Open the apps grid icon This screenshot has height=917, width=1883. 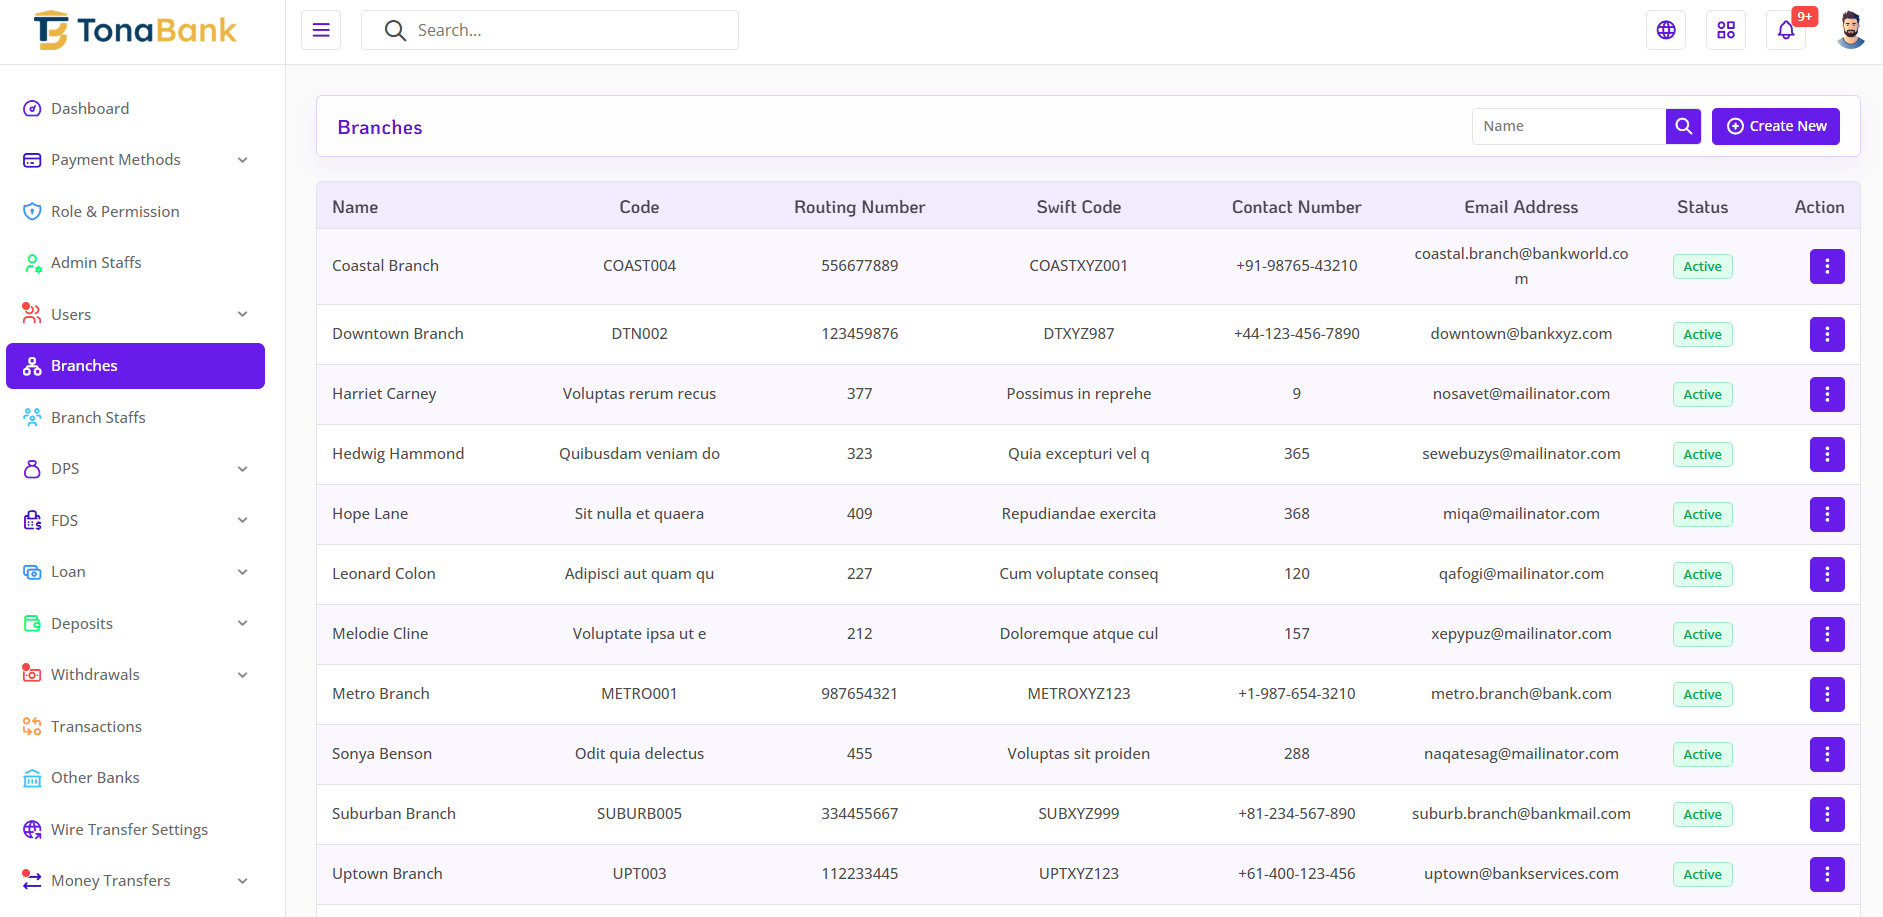point(1725,30)
